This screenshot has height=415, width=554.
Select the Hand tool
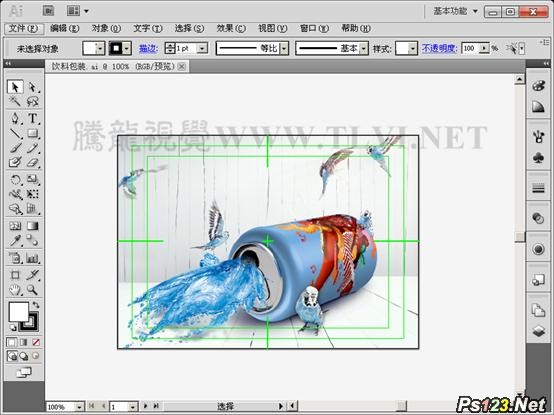15,290
